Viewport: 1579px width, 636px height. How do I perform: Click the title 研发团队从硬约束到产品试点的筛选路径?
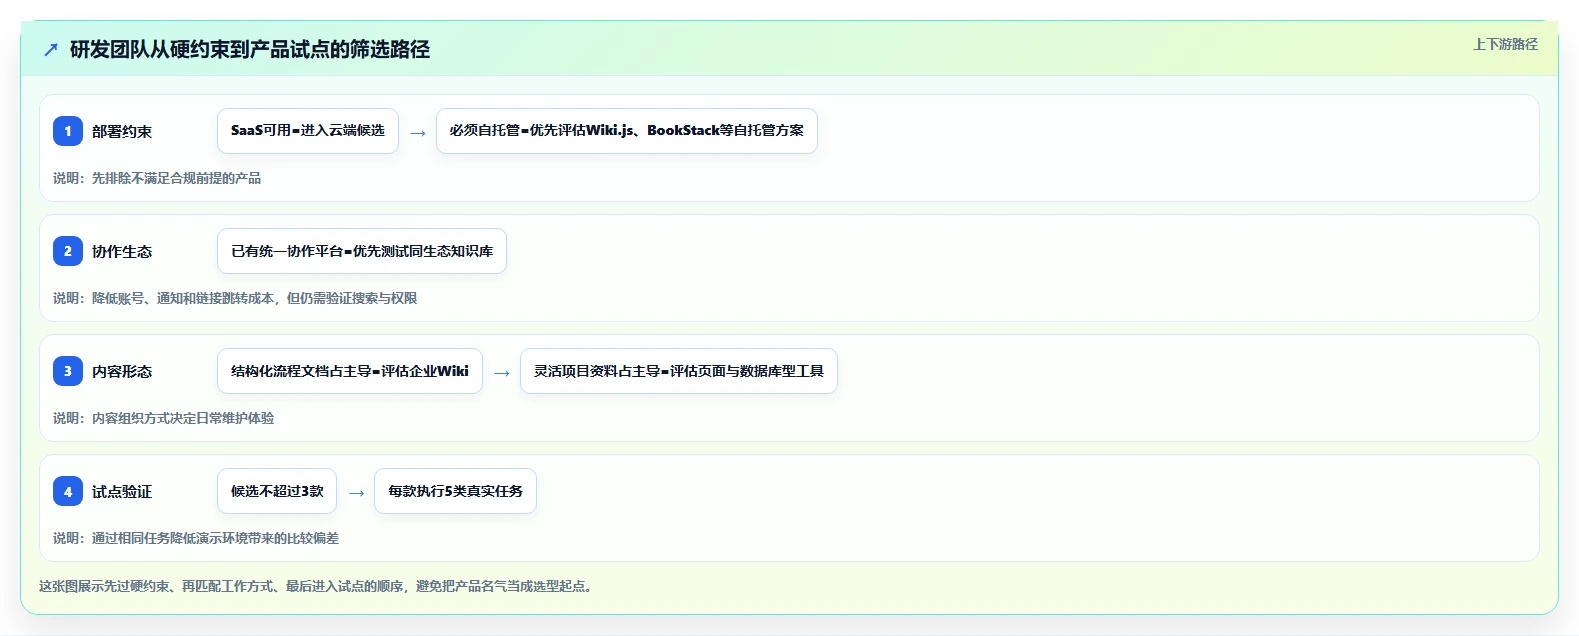click(250, 49)
